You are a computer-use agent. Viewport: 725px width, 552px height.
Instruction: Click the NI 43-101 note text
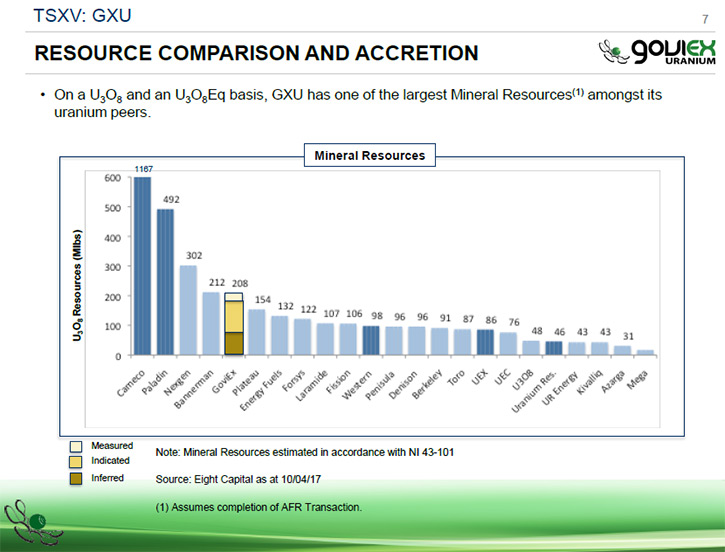pos(305,452)
